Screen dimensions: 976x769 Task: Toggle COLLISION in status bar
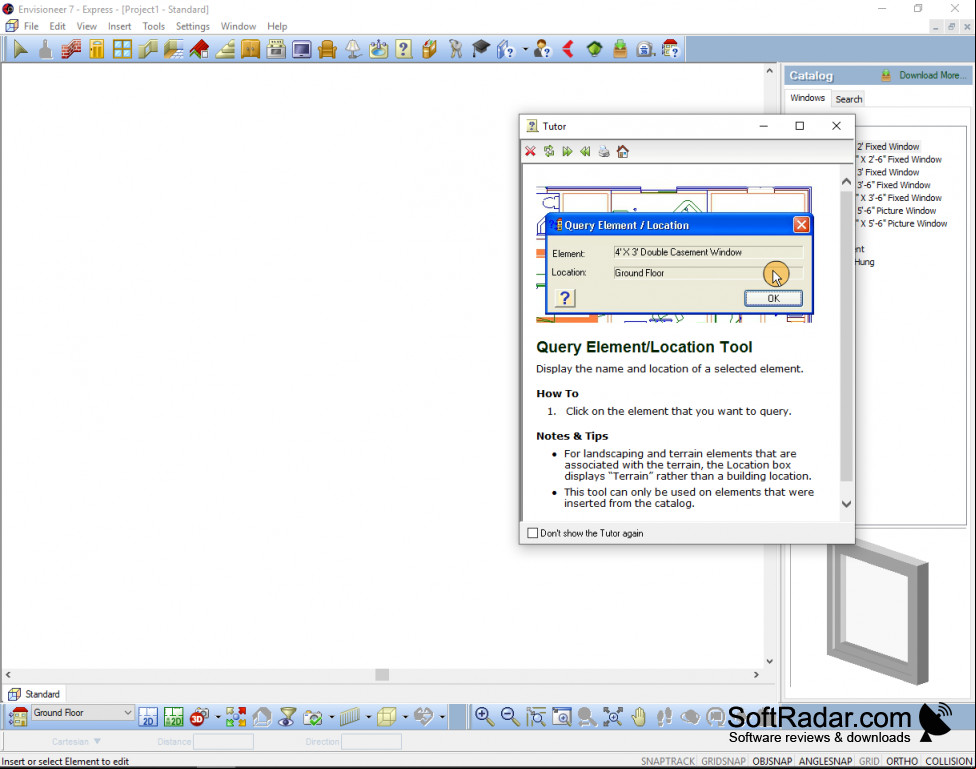coord(949,761)
